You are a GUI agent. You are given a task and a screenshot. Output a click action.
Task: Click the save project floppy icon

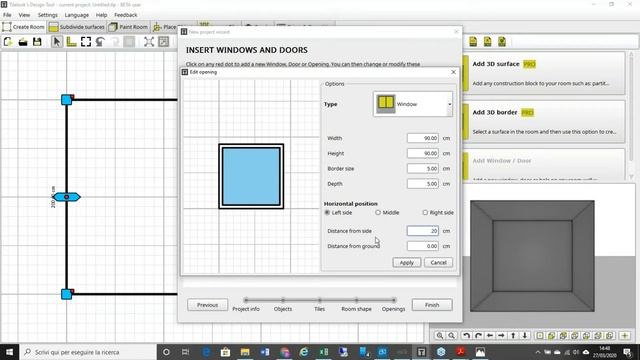pyautogui.click(x=37, y=42)
